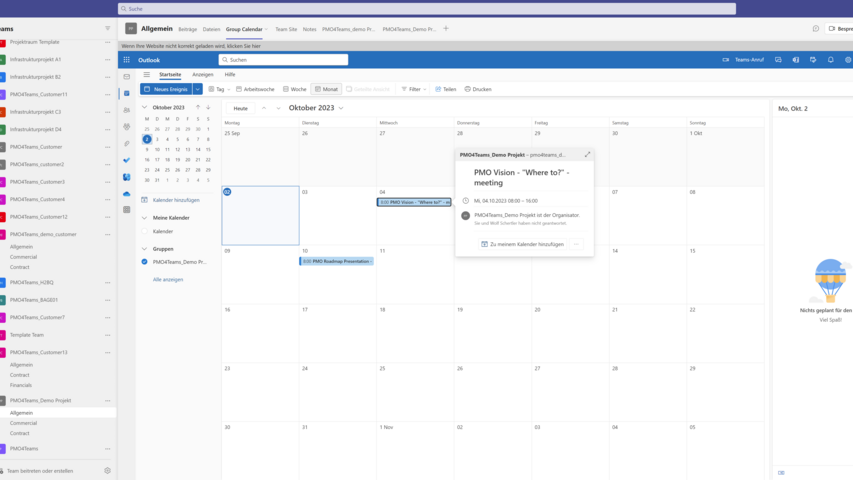Print the calendar with Drucken
Viewport: 853px width, 480px height.
(477, 89)
